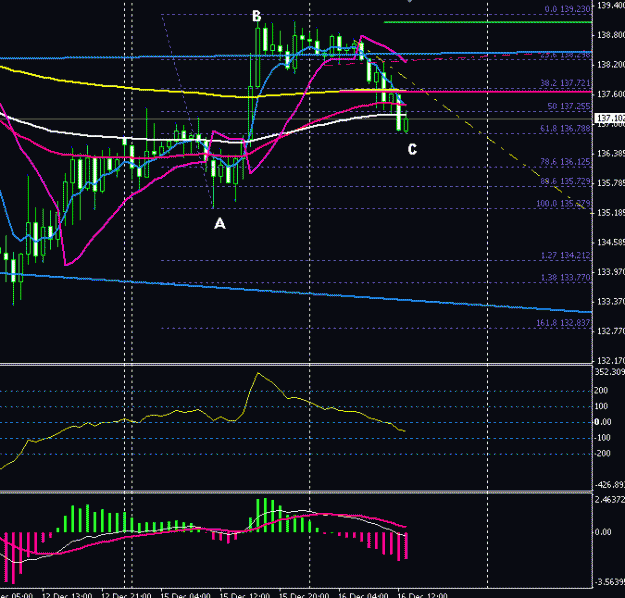The height and width of the screenshot is (598, 625).
Task: Select the wave label C below the last candle
Action: pyautogui.click(x=412, y=150)
